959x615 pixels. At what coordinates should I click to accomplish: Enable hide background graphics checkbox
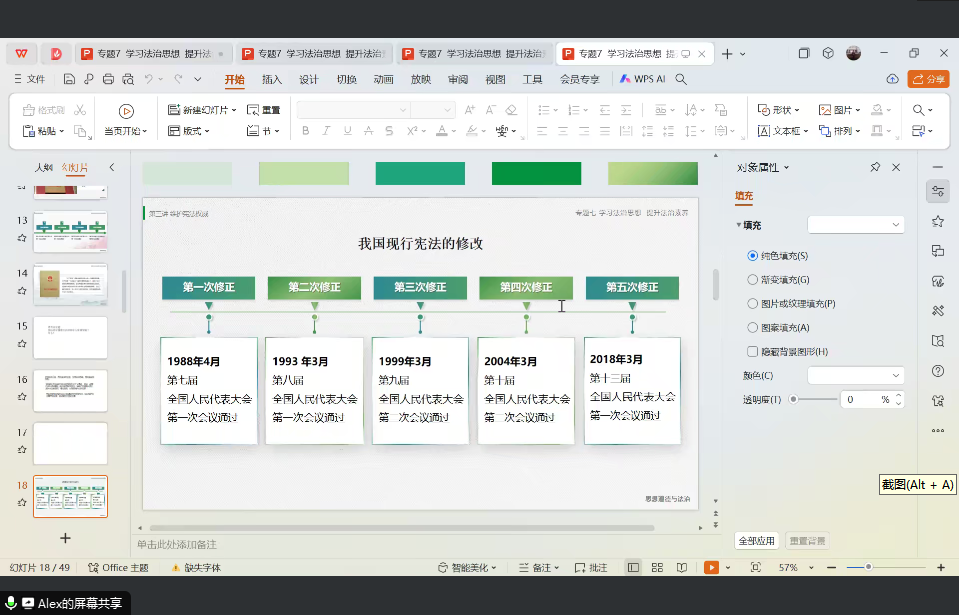(753, 351)
